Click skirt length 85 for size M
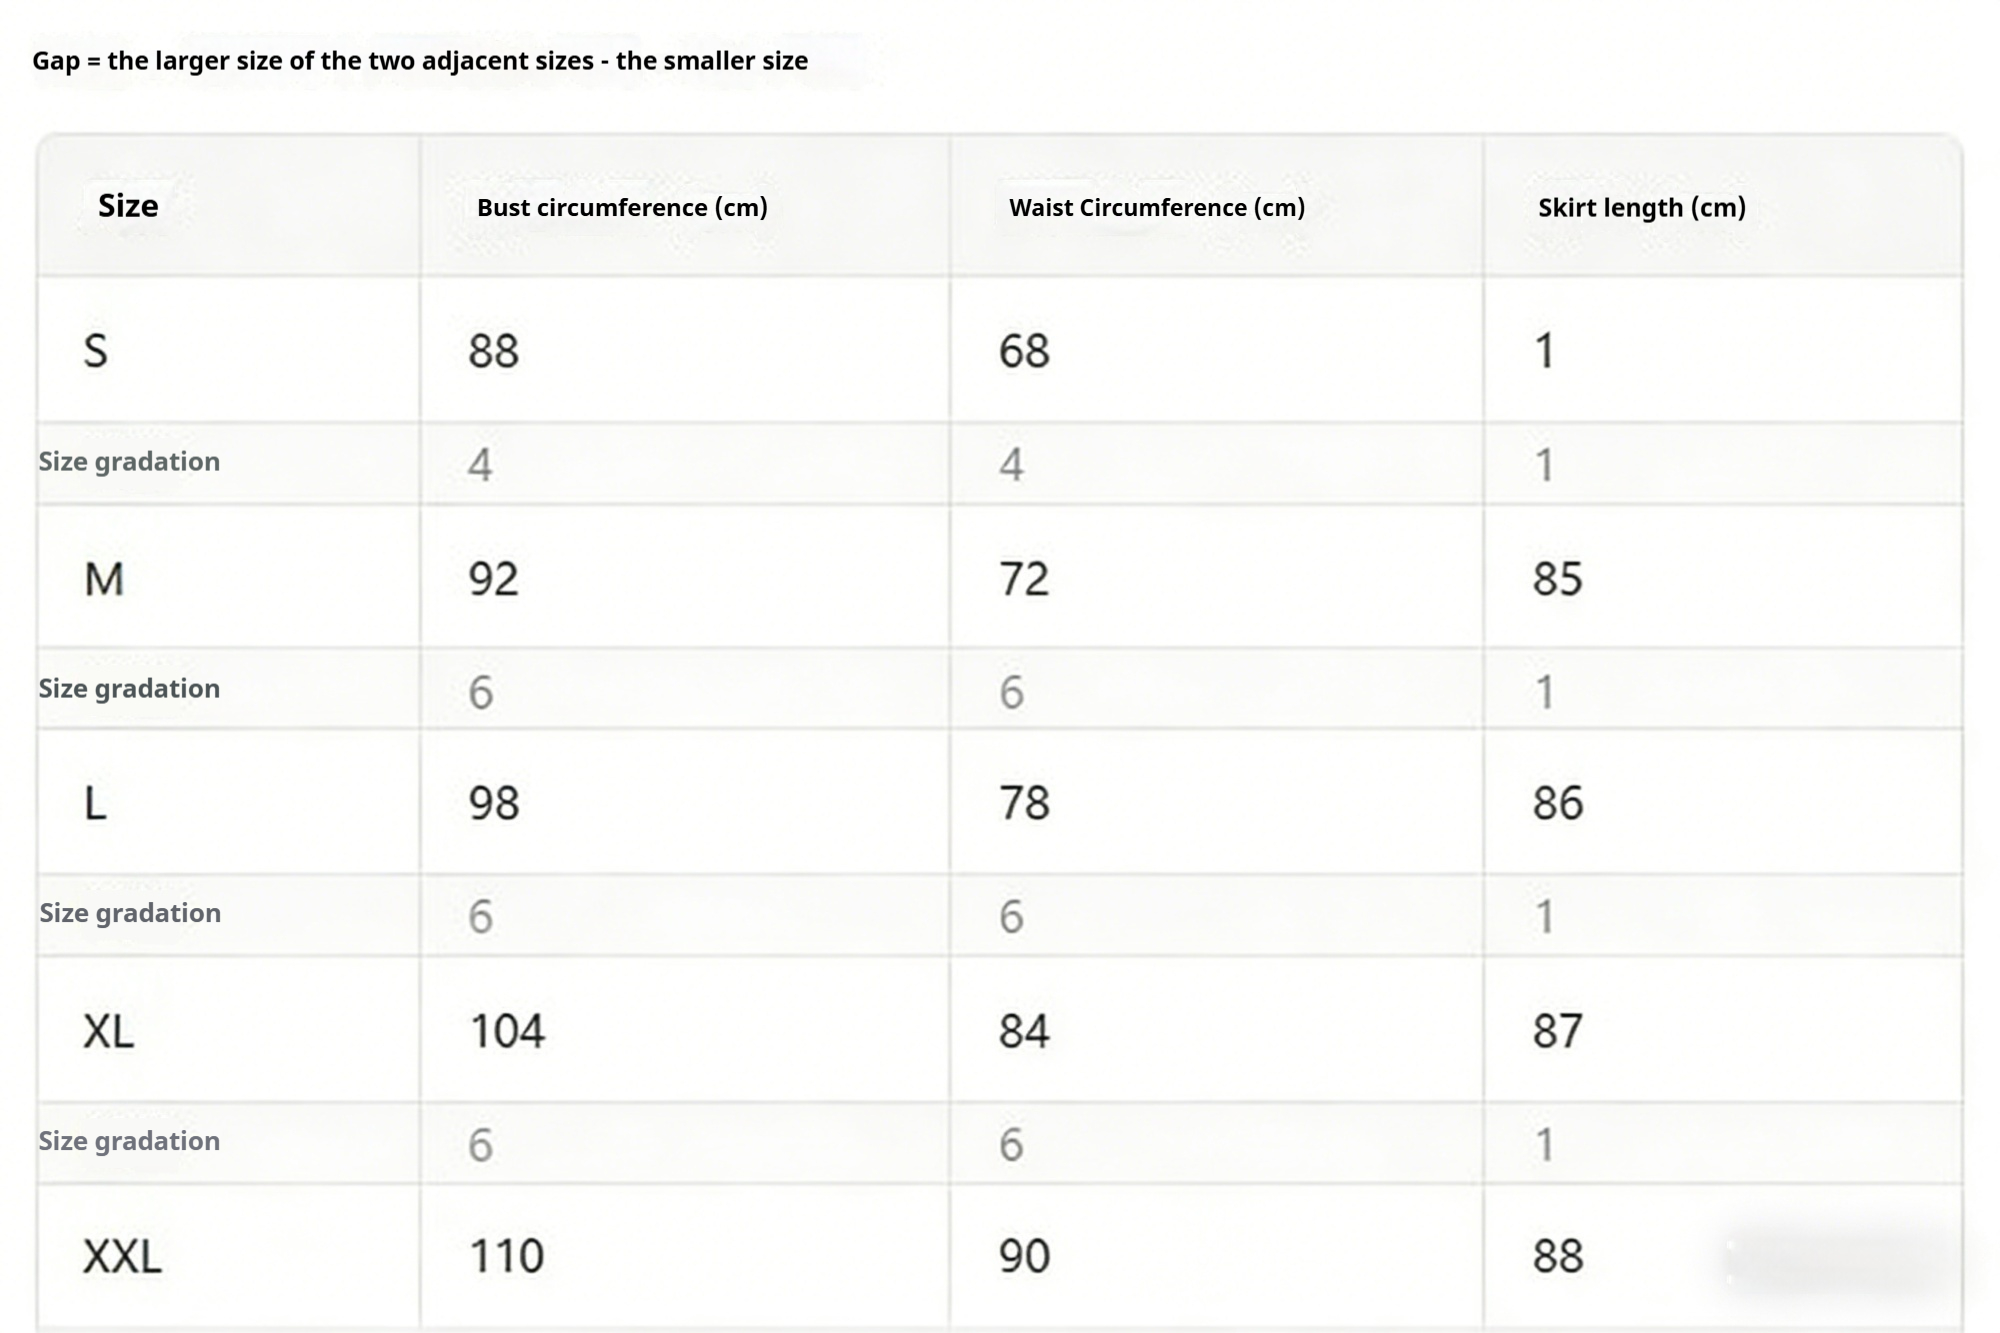Image resolution: width=2000 pixels, height=1333 pixels. pos(1557,579)
